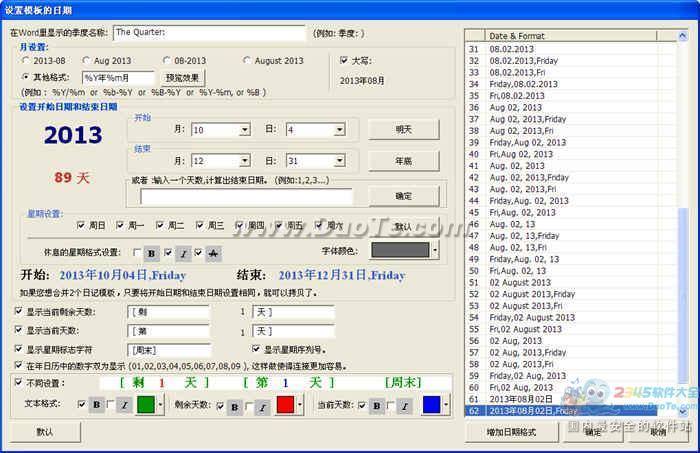Click the 增加日期格式 button
The image size is (700, 453).
511,432
